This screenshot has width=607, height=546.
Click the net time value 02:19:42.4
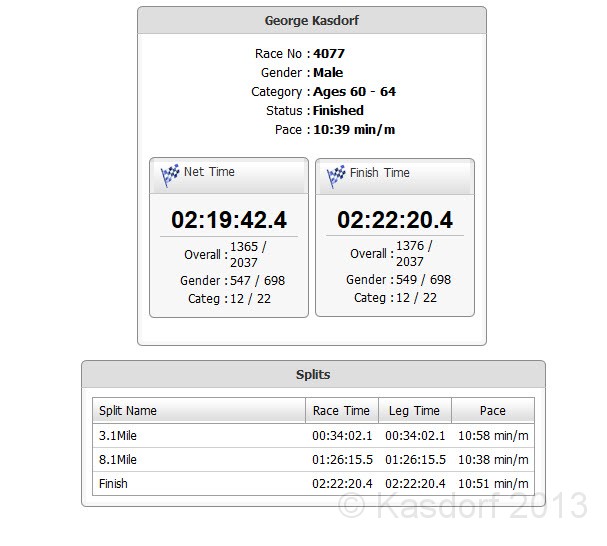[x=229, y=220]
